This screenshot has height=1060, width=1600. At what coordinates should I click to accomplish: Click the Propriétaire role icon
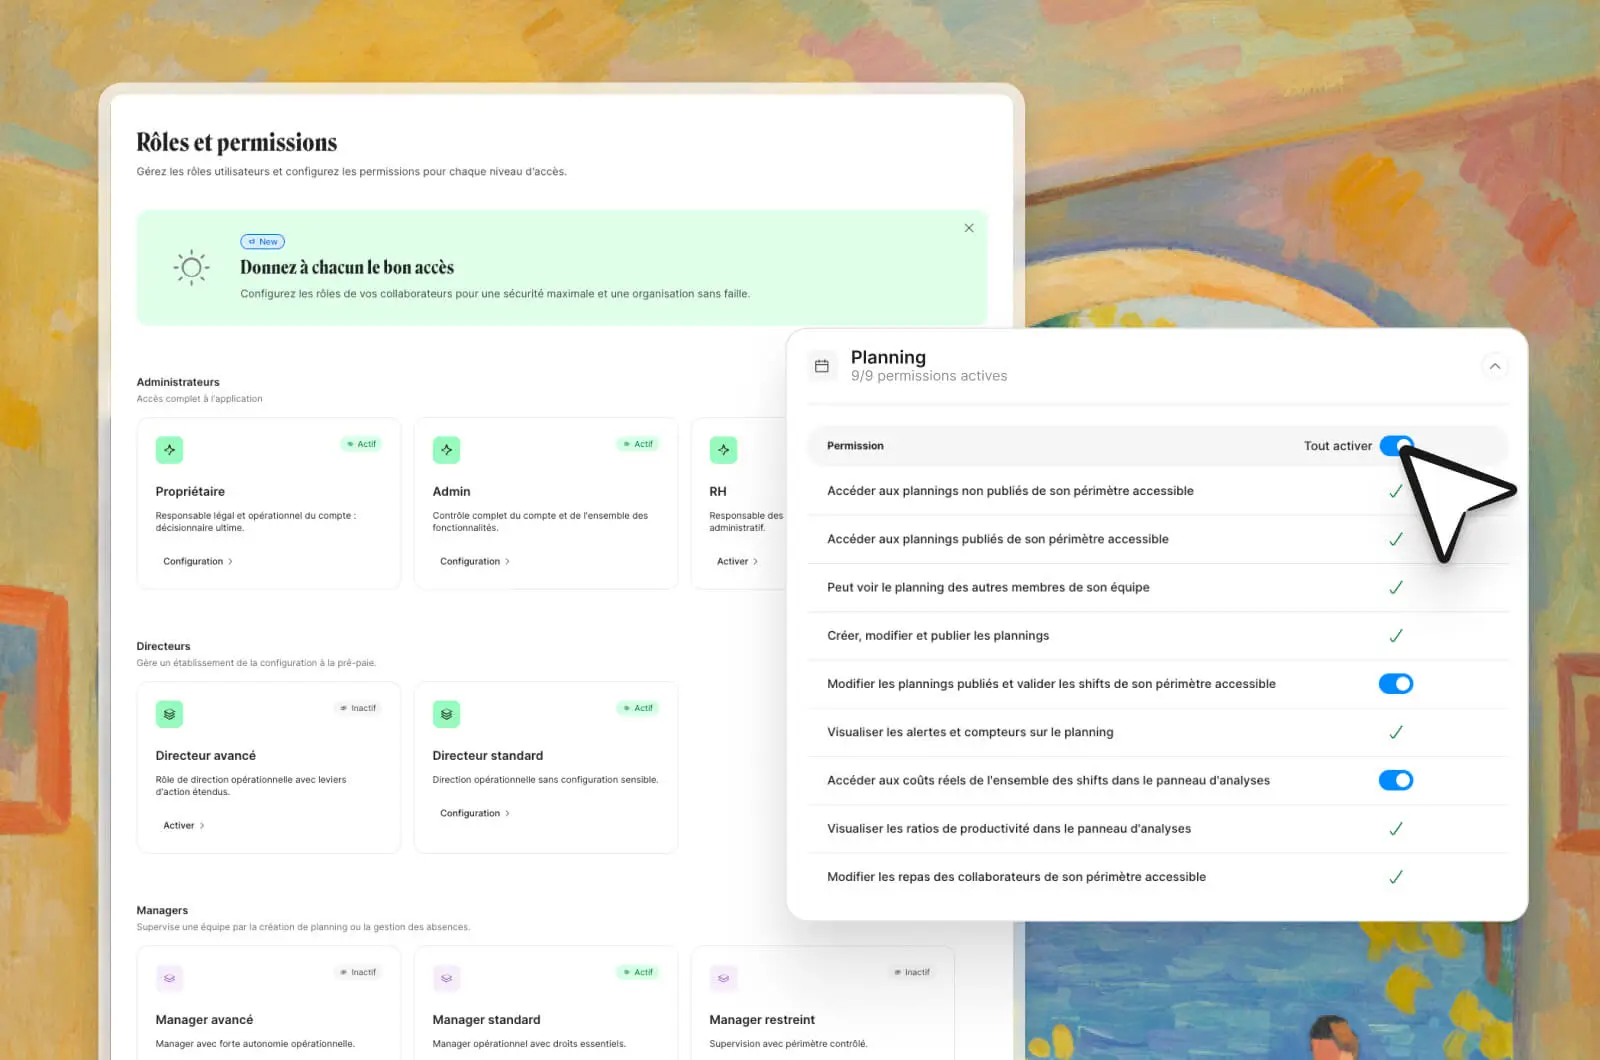pyautogui.click(x=170, y=450)
